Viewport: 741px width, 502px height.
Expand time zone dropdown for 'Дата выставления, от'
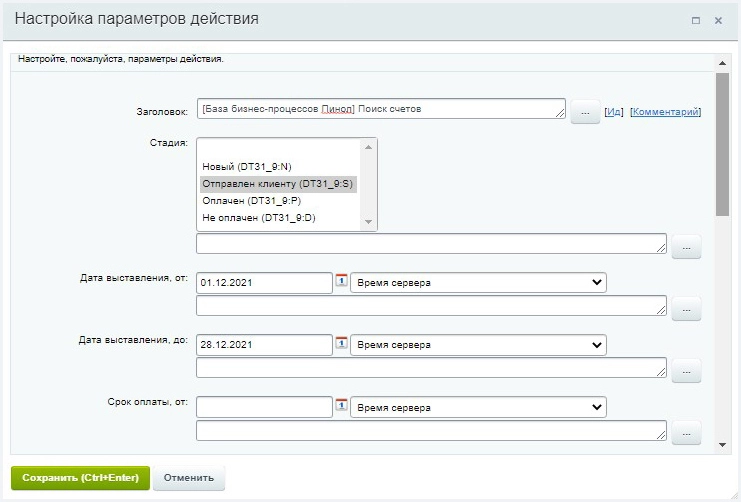(478, 283)
